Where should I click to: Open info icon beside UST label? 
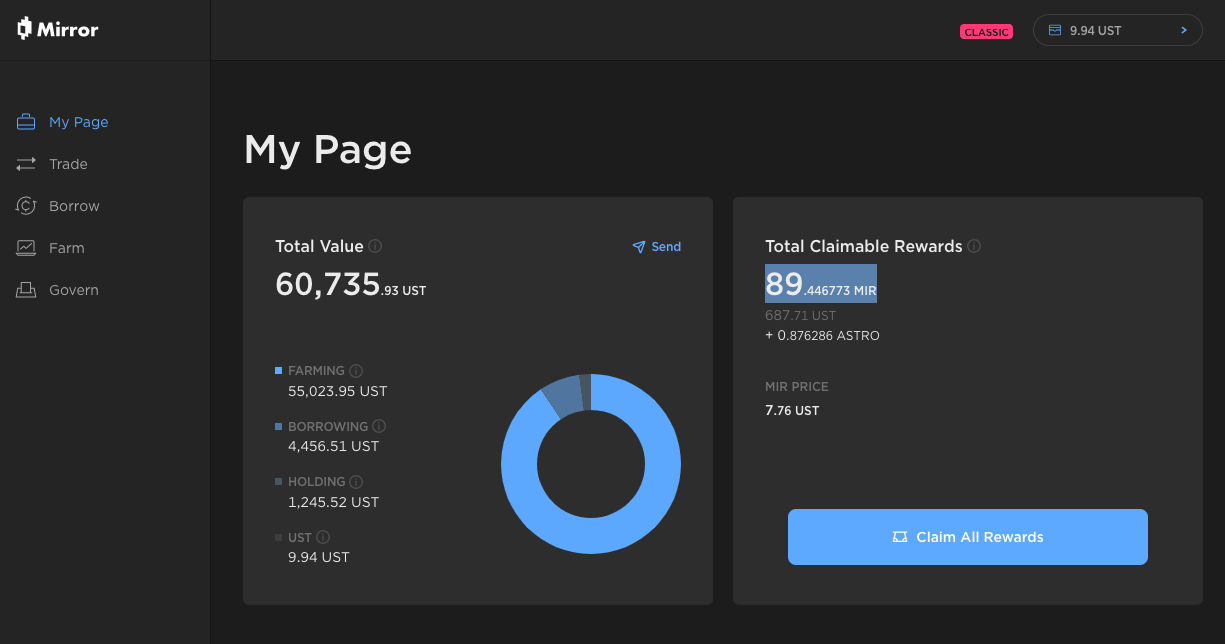(323, 537)
